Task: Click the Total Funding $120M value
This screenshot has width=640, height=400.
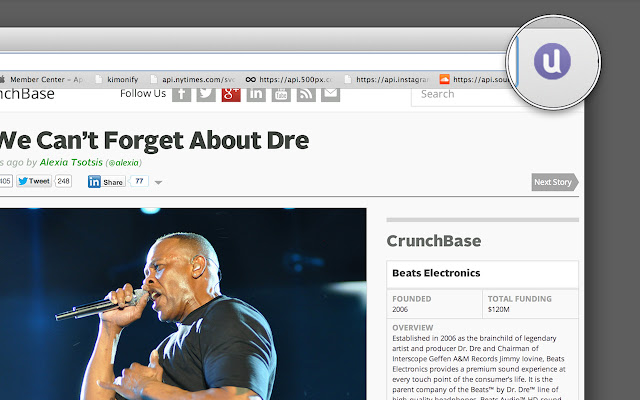Action: 498,309
